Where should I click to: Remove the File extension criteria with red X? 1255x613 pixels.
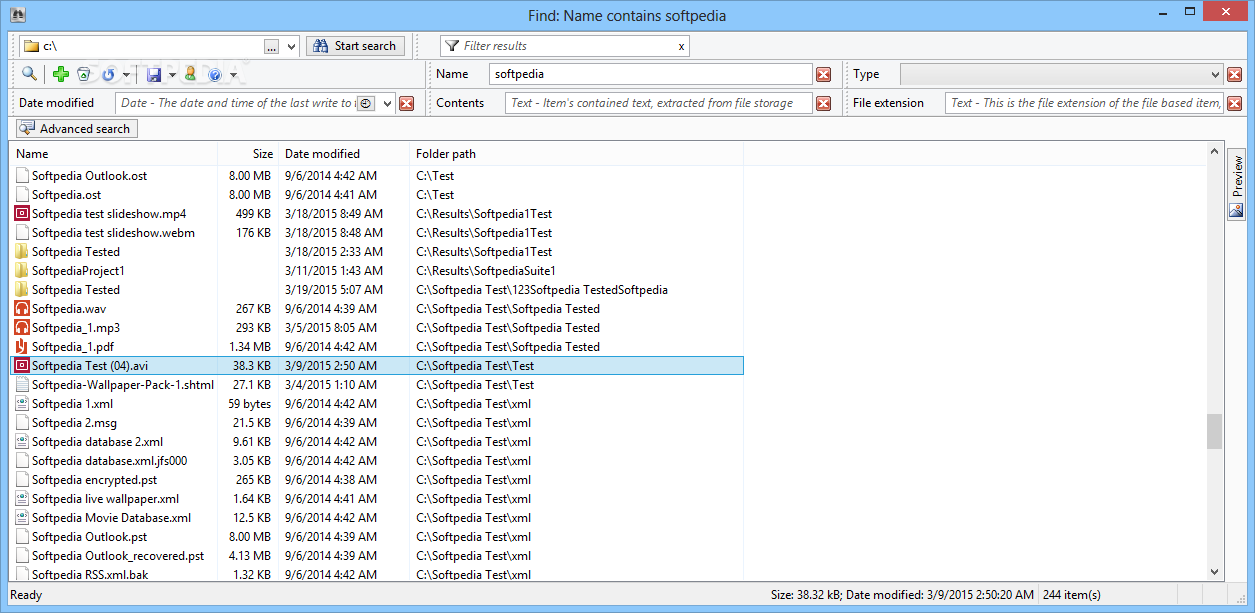pos(1235,103)
